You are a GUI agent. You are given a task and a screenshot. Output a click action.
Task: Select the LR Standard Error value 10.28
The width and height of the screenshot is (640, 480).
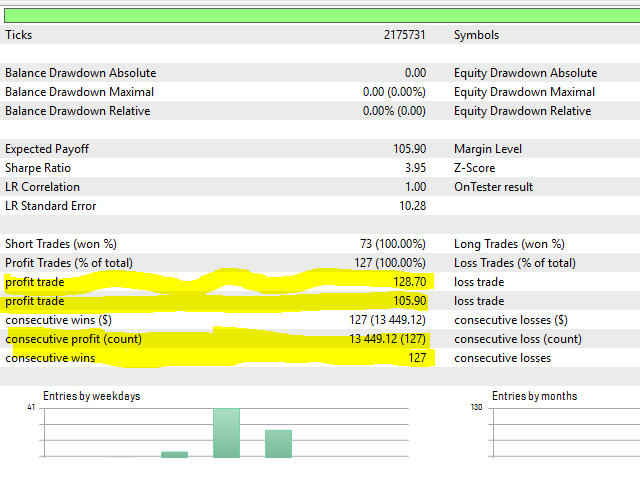click(x=412, y=206)
